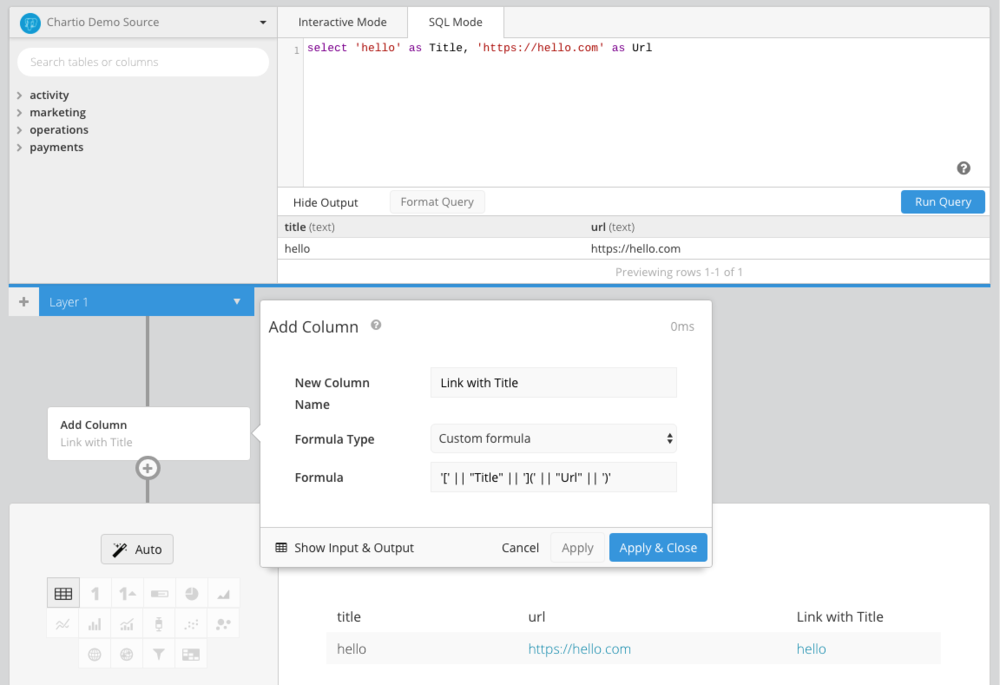Switch to the Interactive Mode tab

(342, 22)
